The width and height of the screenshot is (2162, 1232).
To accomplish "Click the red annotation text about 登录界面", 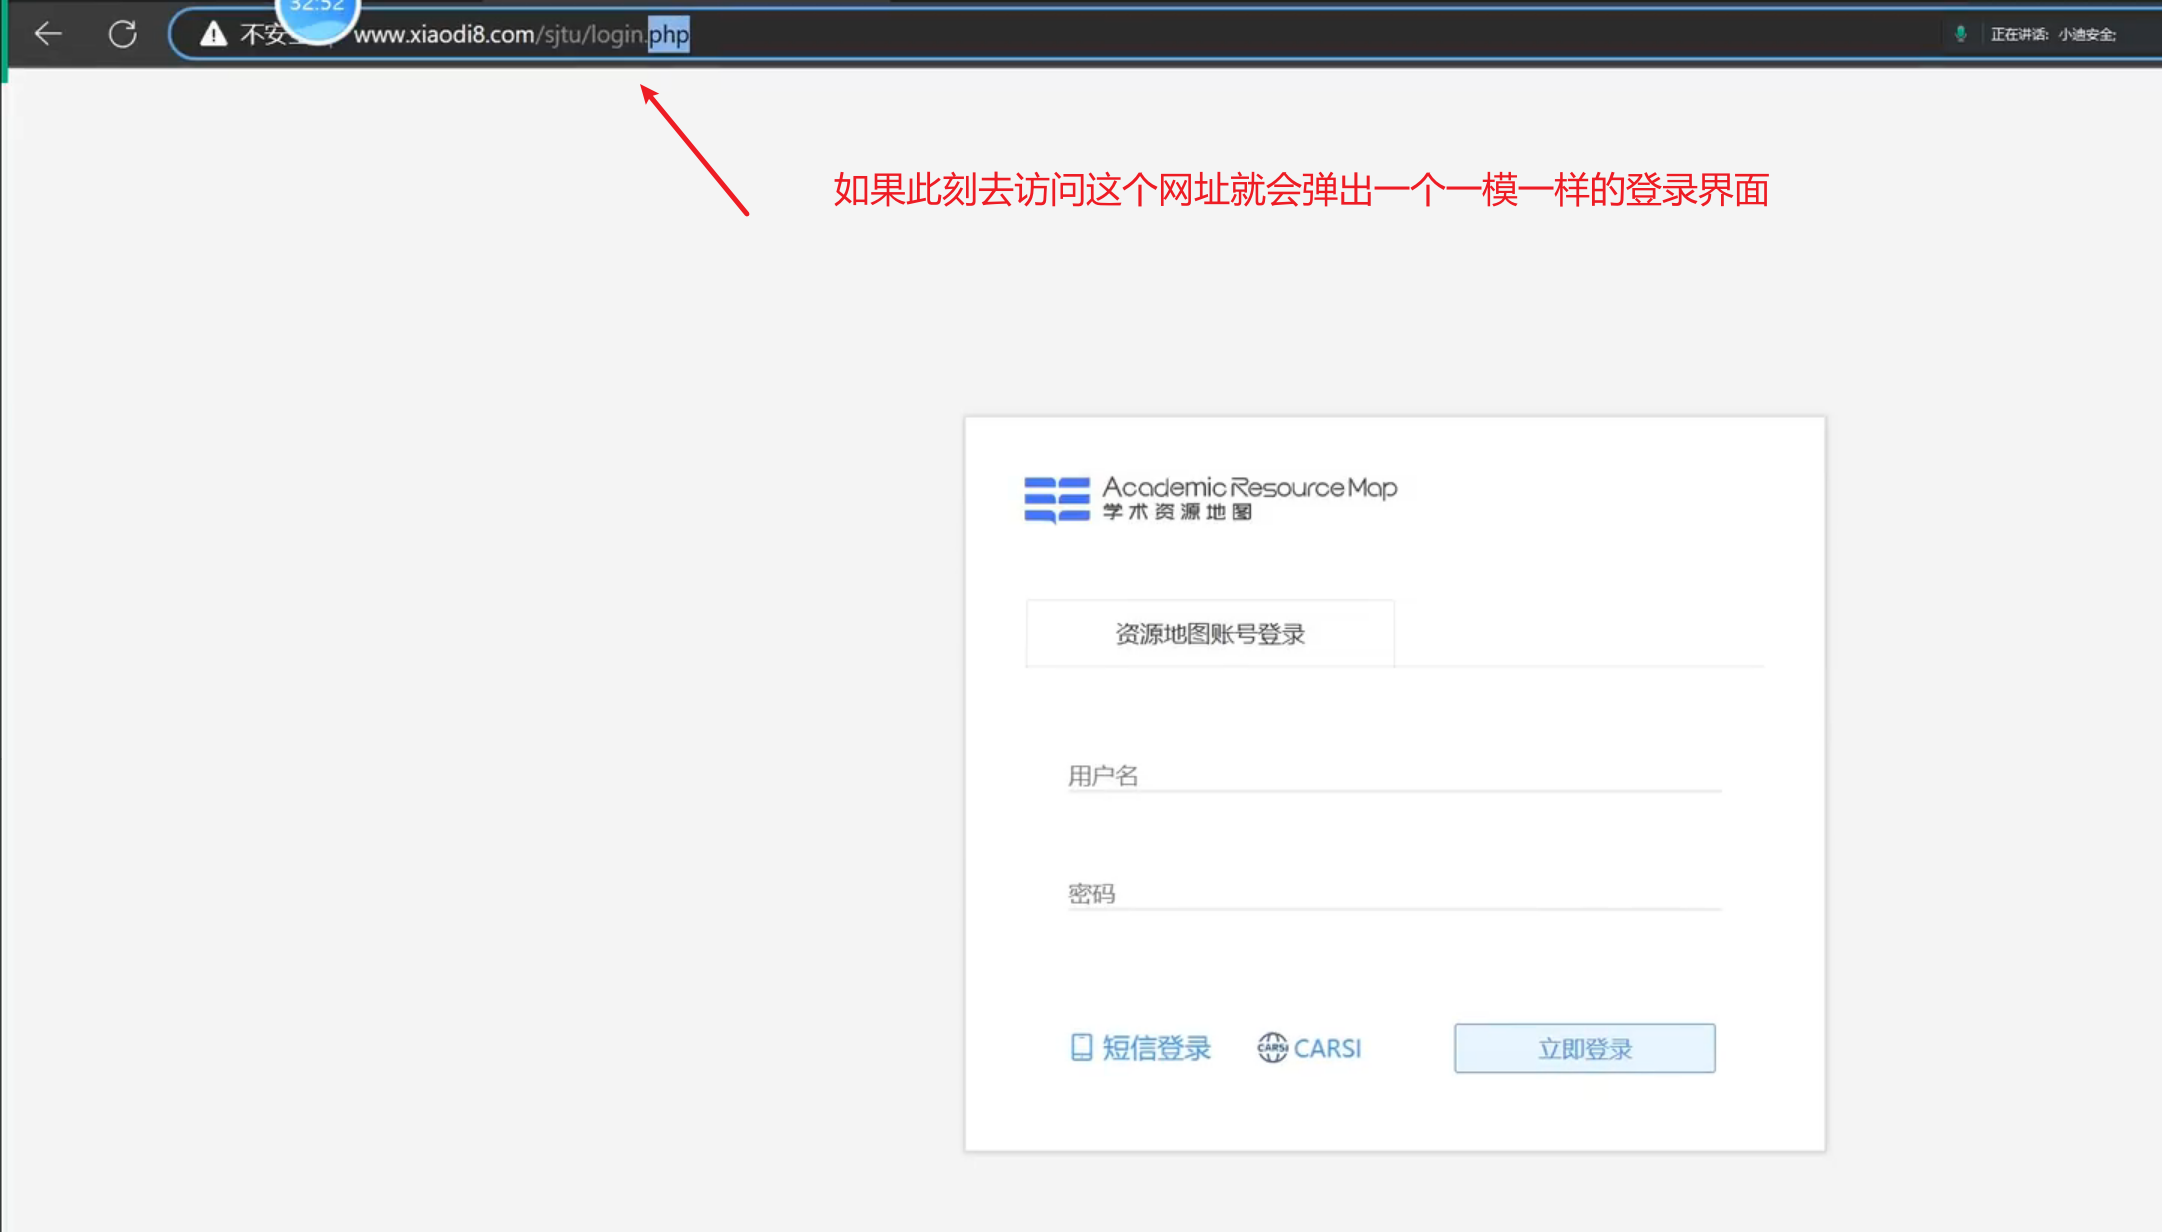I will 1300,190.
